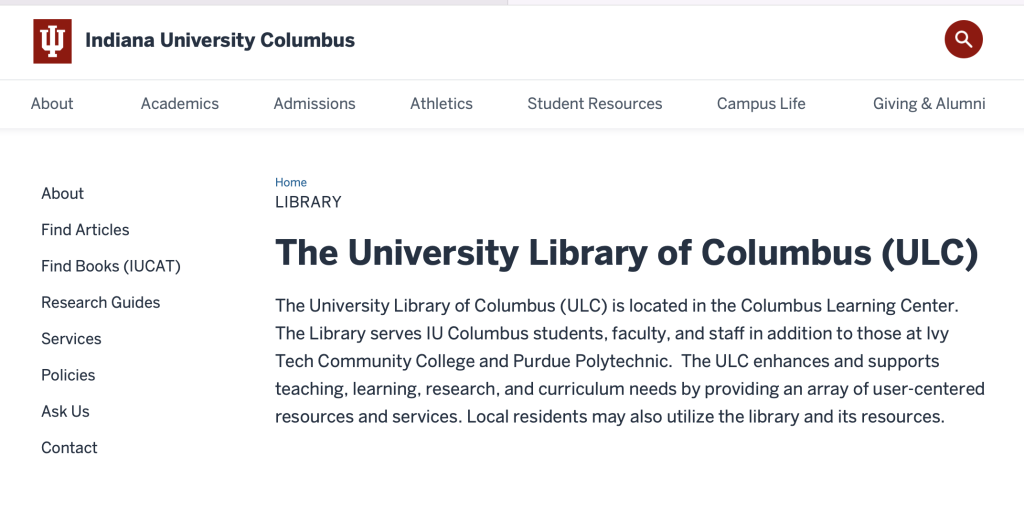Go to Athletics in the navigation bar
This screenshot has width=1024, height=521.
coord(441,104)
